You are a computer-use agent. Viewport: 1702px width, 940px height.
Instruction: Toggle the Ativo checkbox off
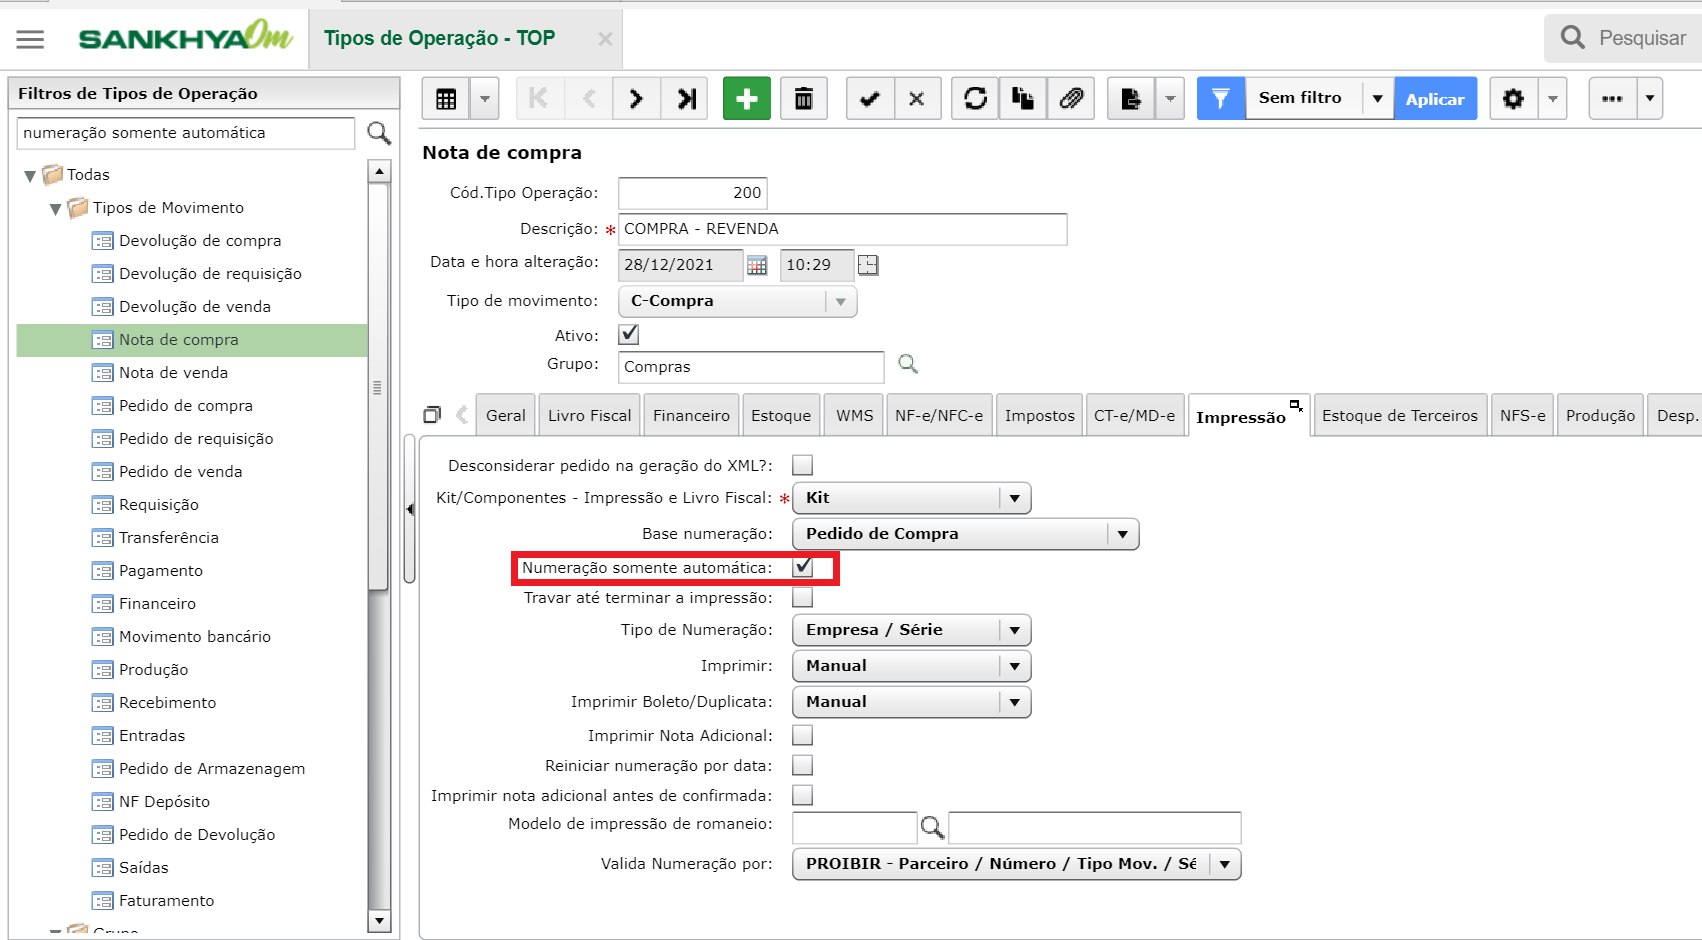pyautogui.click(x=628, y=334)
